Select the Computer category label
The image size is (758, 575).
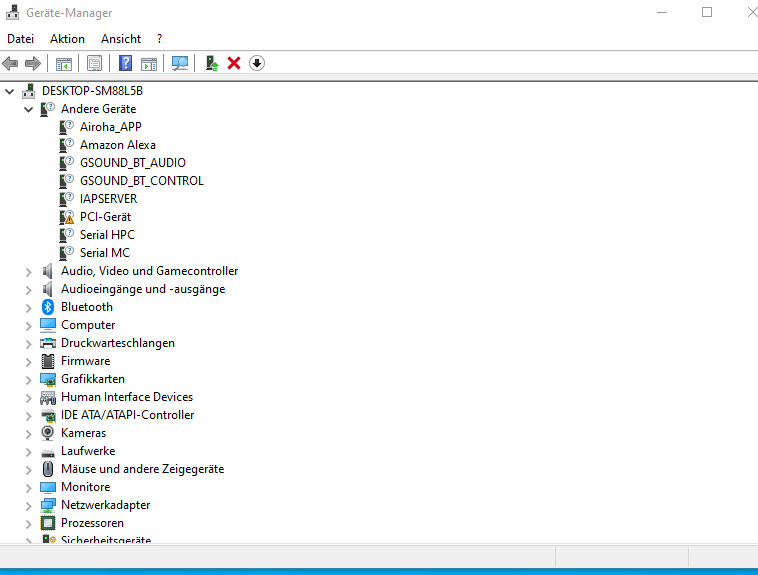click(x=88, y=325)
